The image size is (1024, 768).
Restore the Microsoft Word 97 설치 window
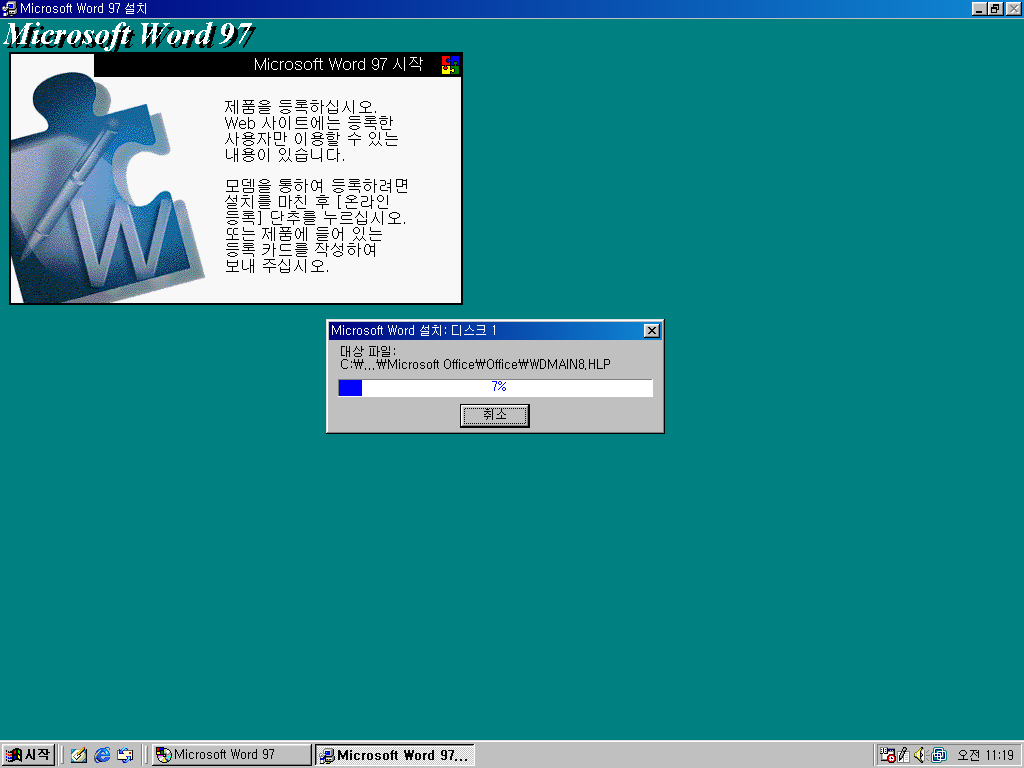click(995, 8)
